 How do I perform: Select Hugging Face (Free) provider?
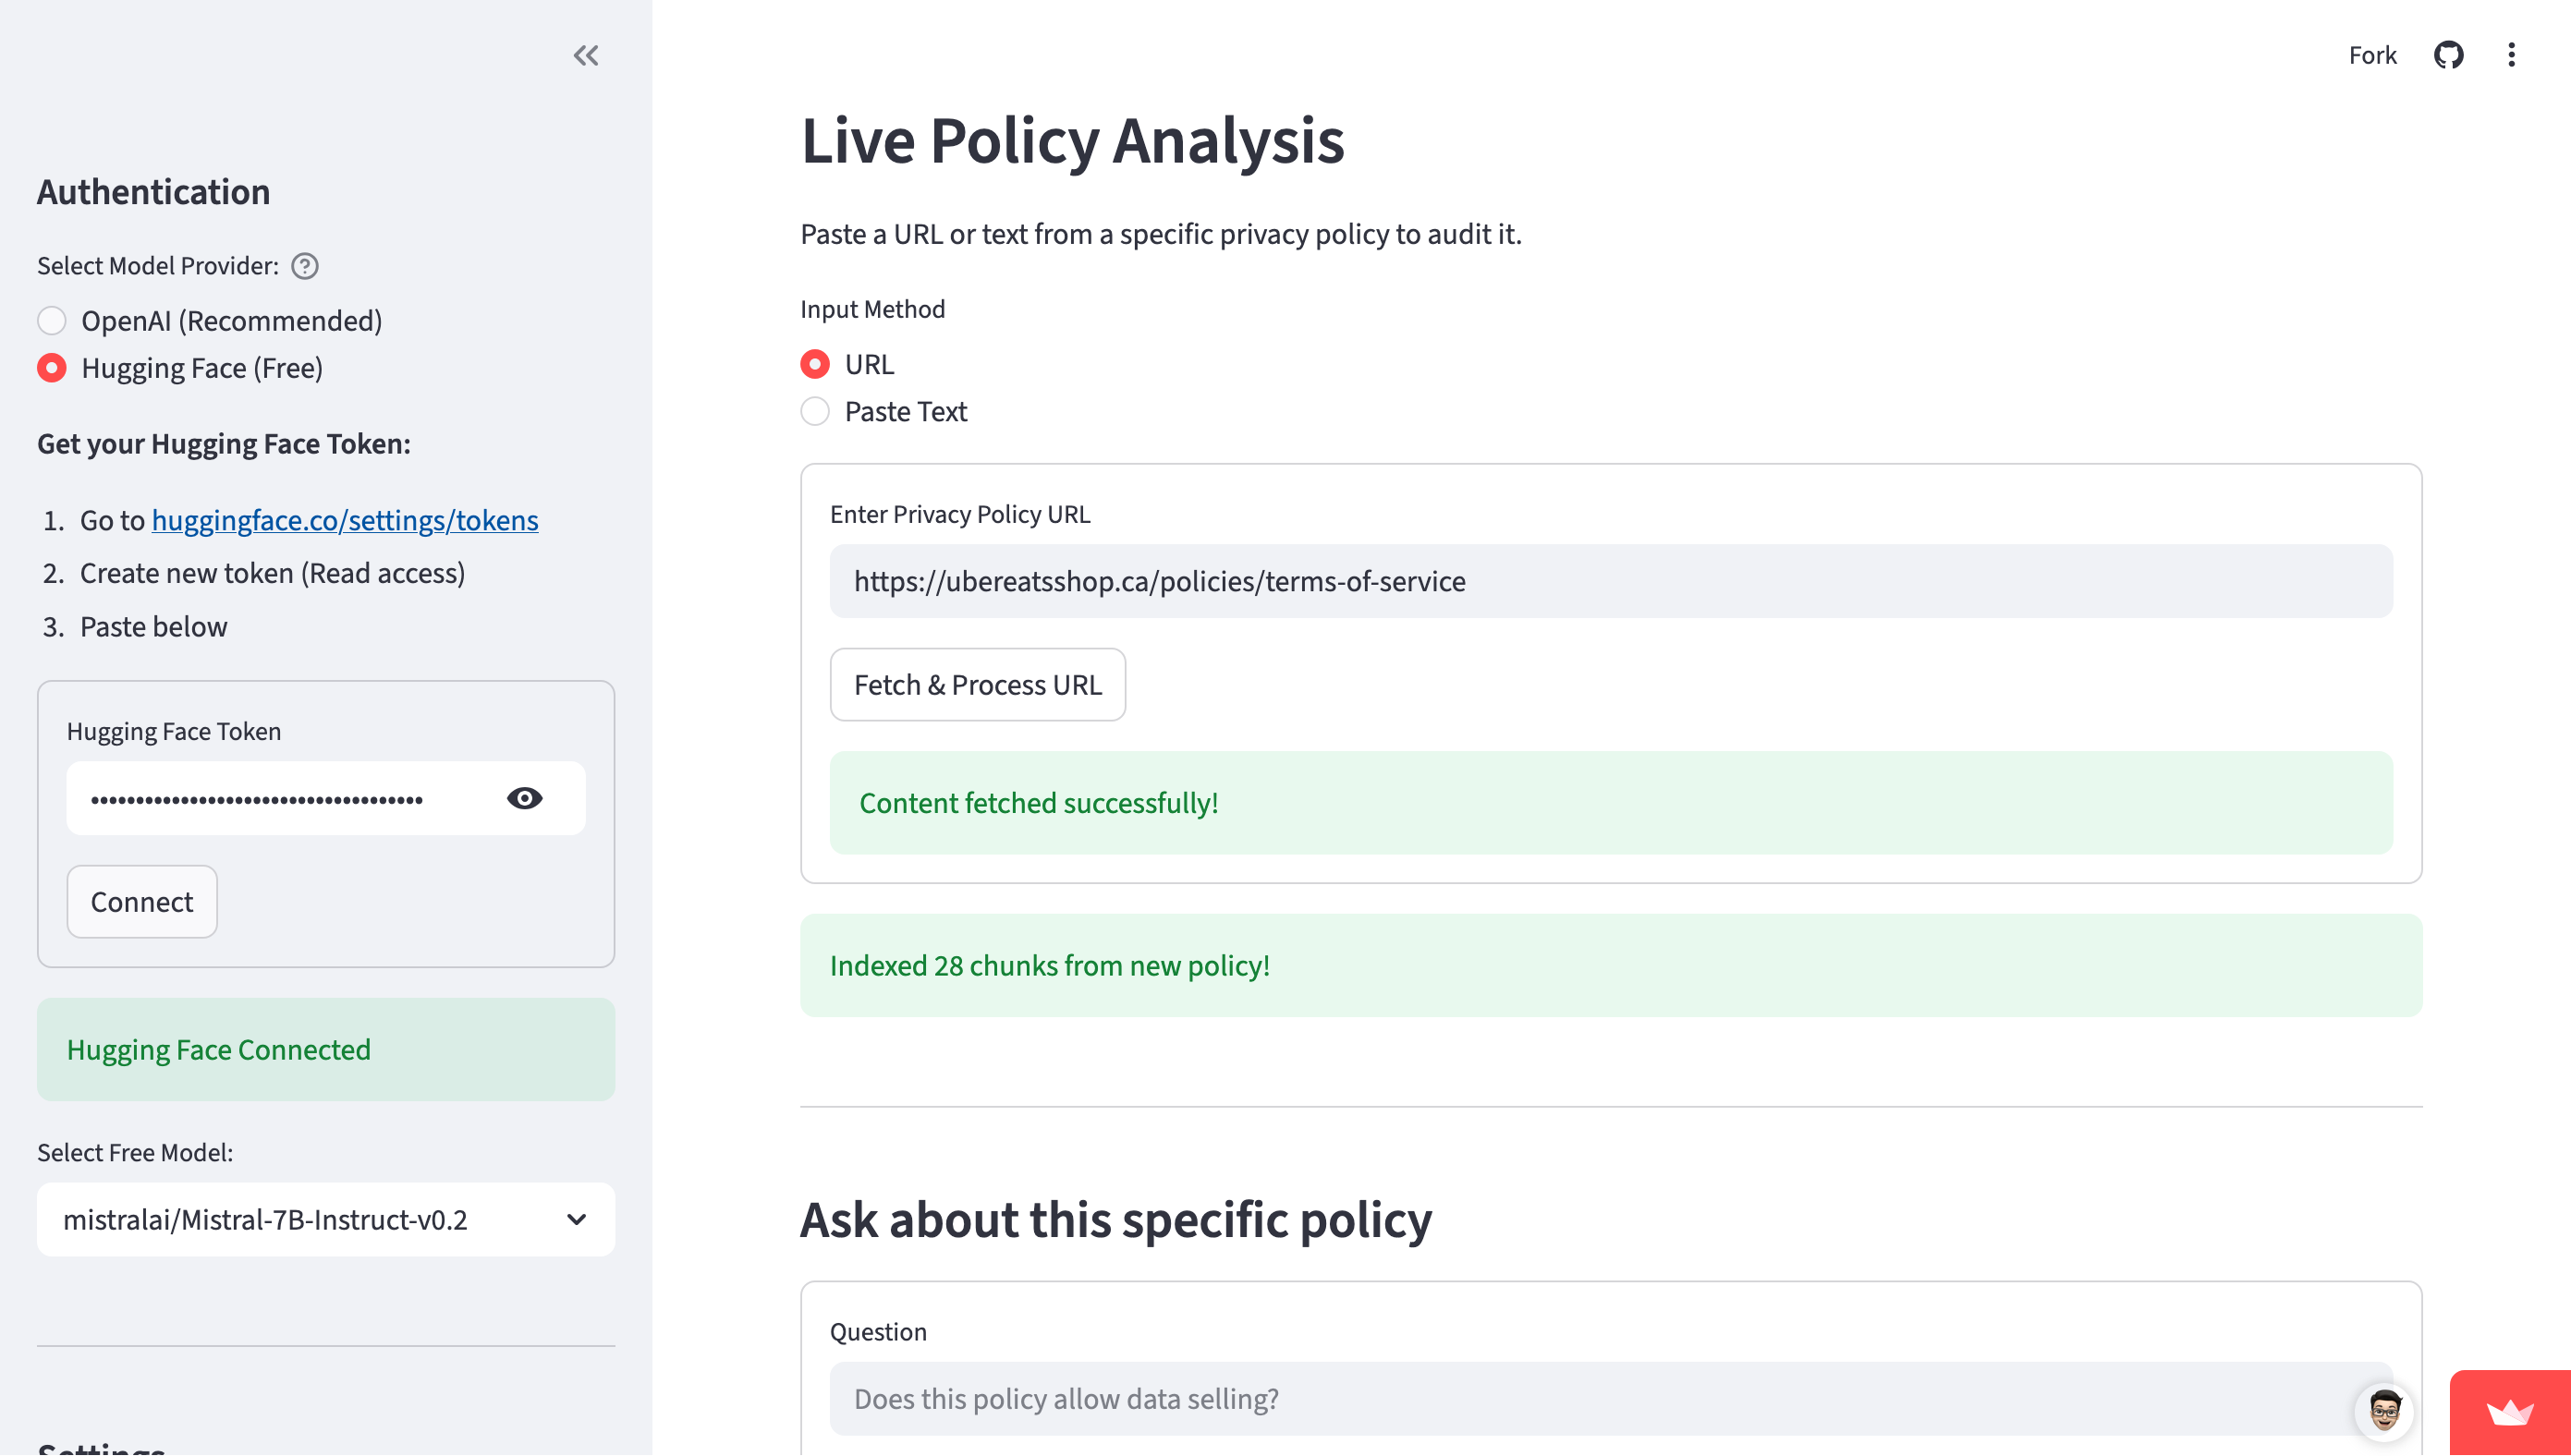(x=180, y=368)
